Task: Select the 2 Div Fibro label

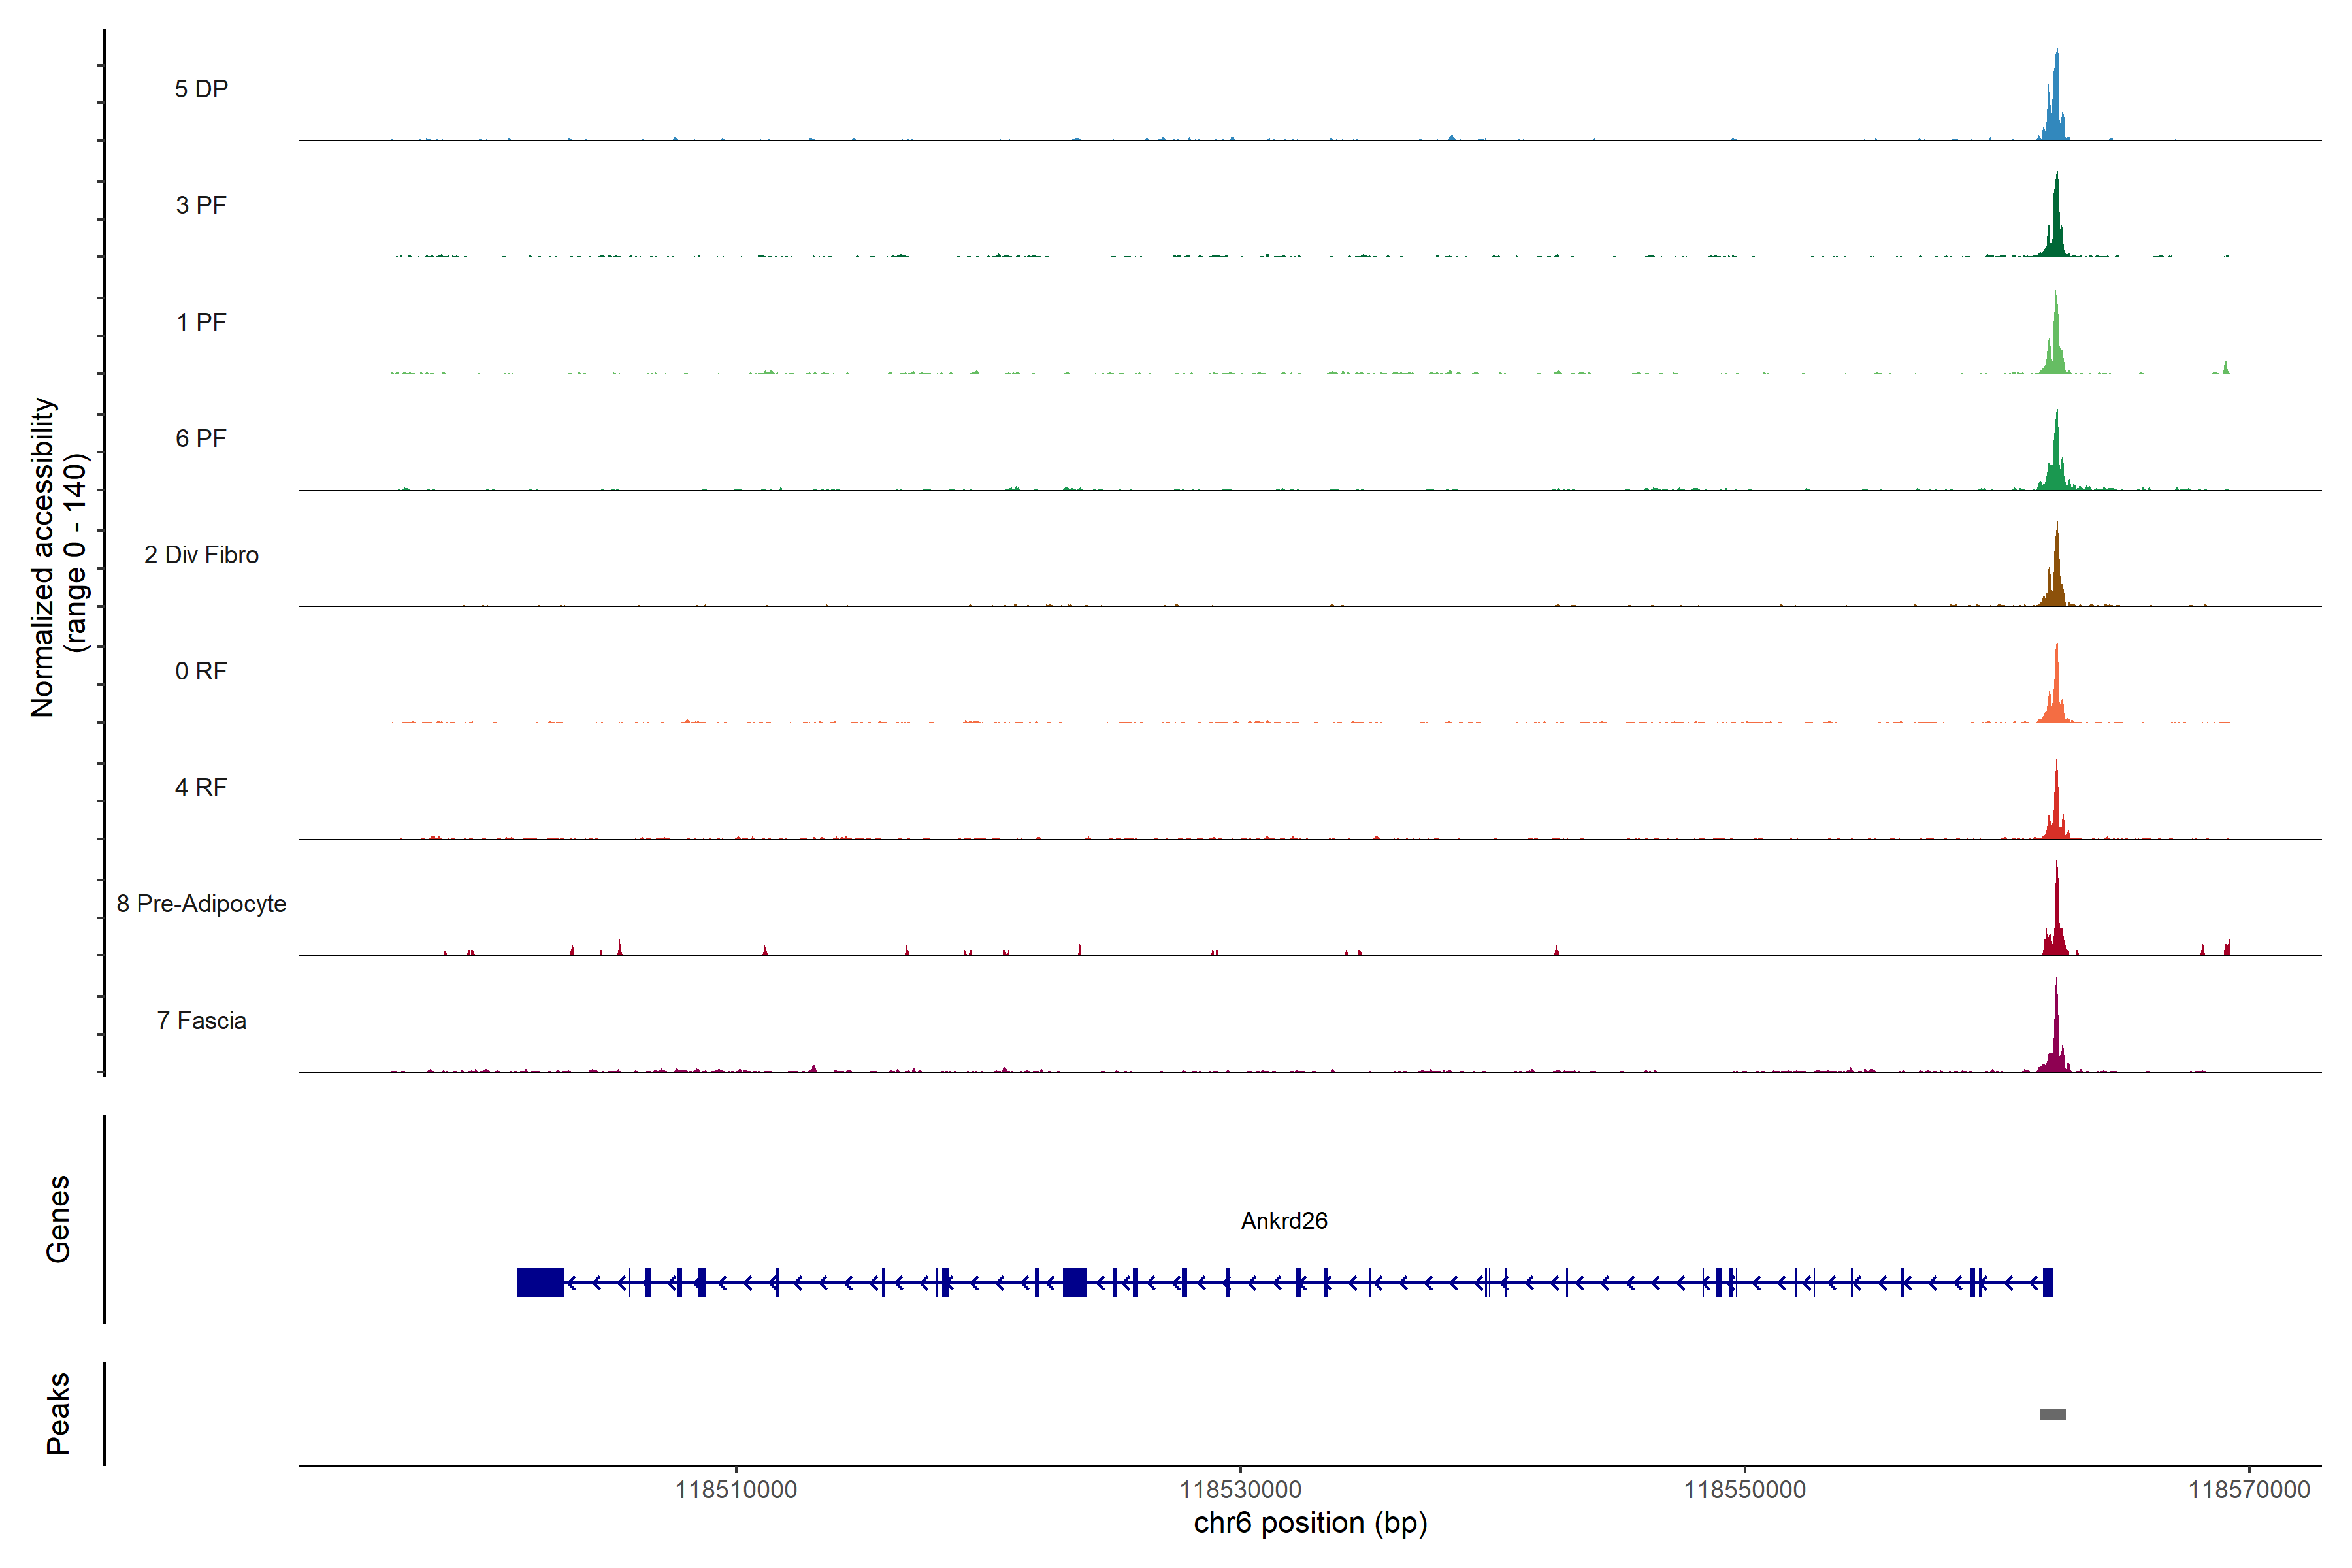Action: click(201, 555)
